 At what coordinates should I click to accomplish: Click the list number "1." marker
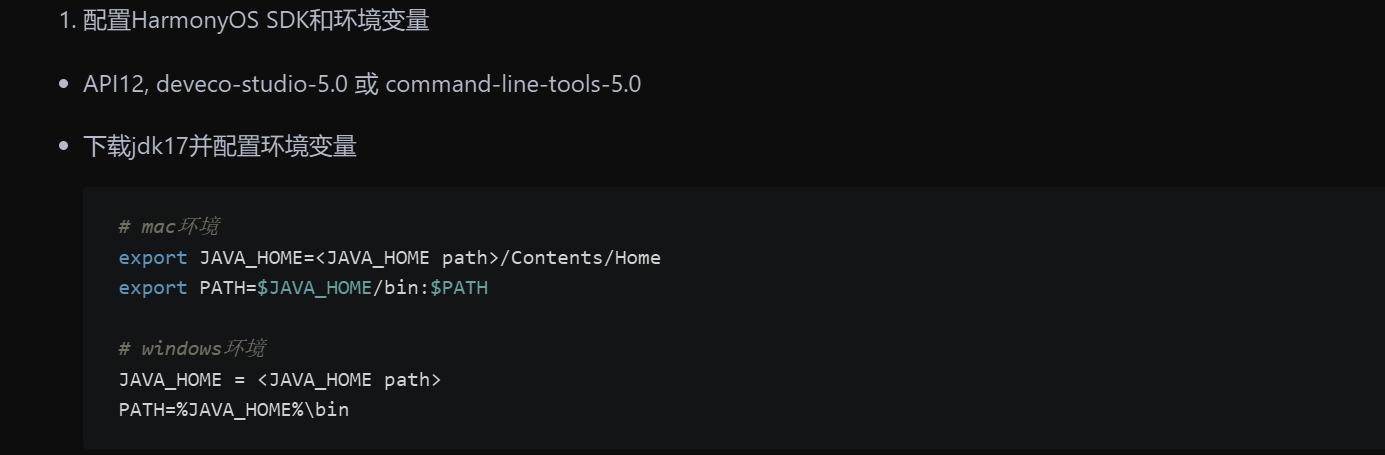pos(67,21)
